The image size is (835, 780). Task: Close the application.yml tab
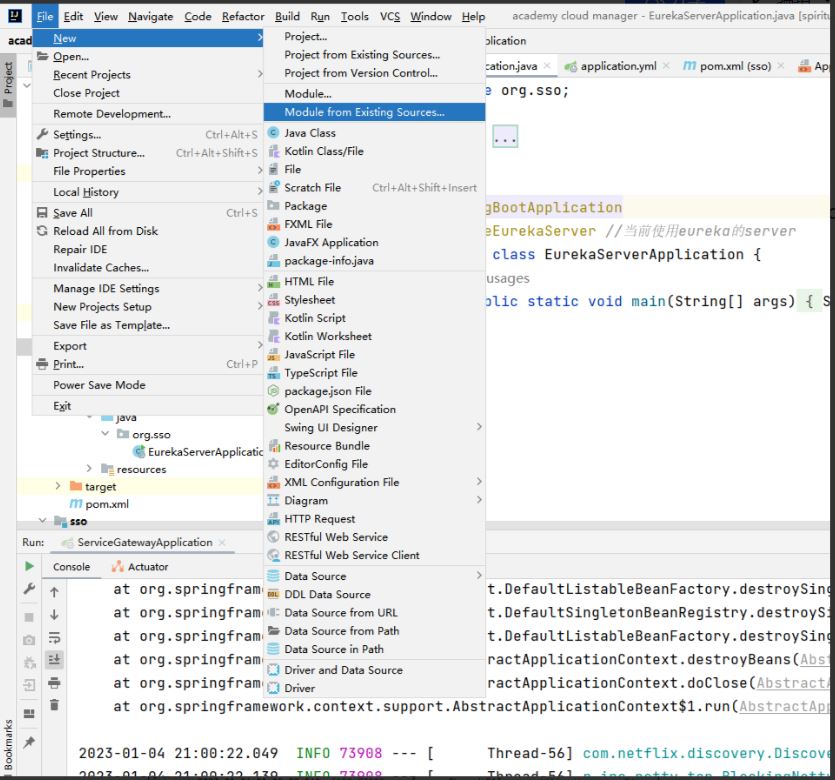[x=666, y=66]
